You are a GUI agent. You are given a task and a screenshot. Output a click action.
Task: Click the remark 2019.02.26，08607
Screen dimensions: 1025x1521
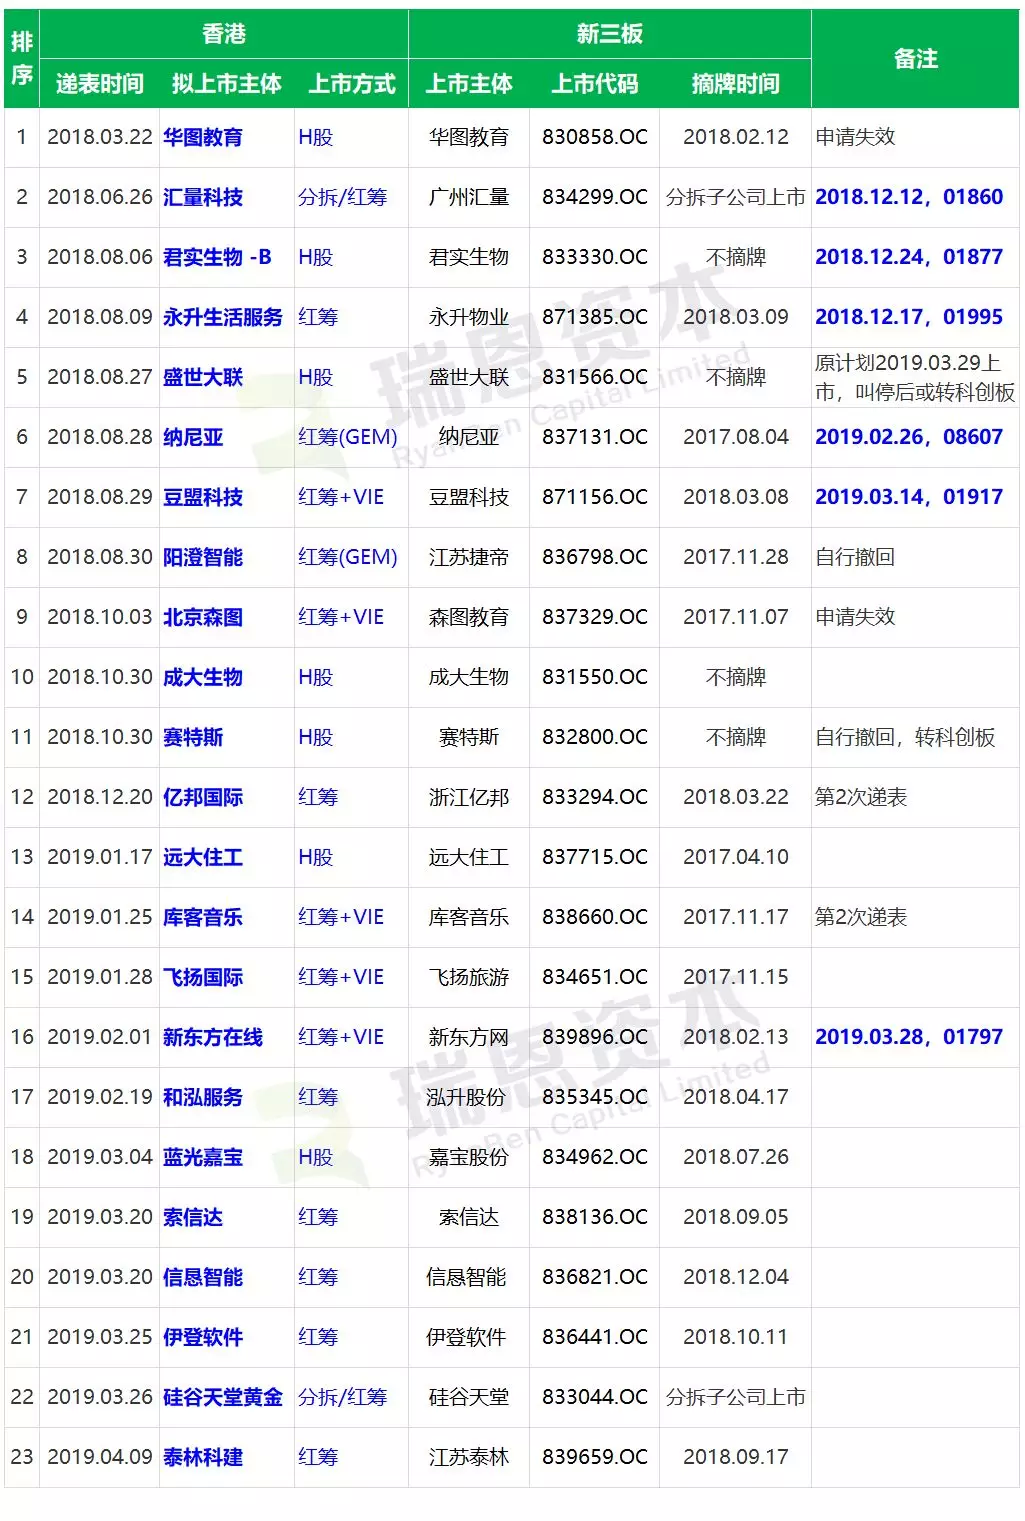909,437
